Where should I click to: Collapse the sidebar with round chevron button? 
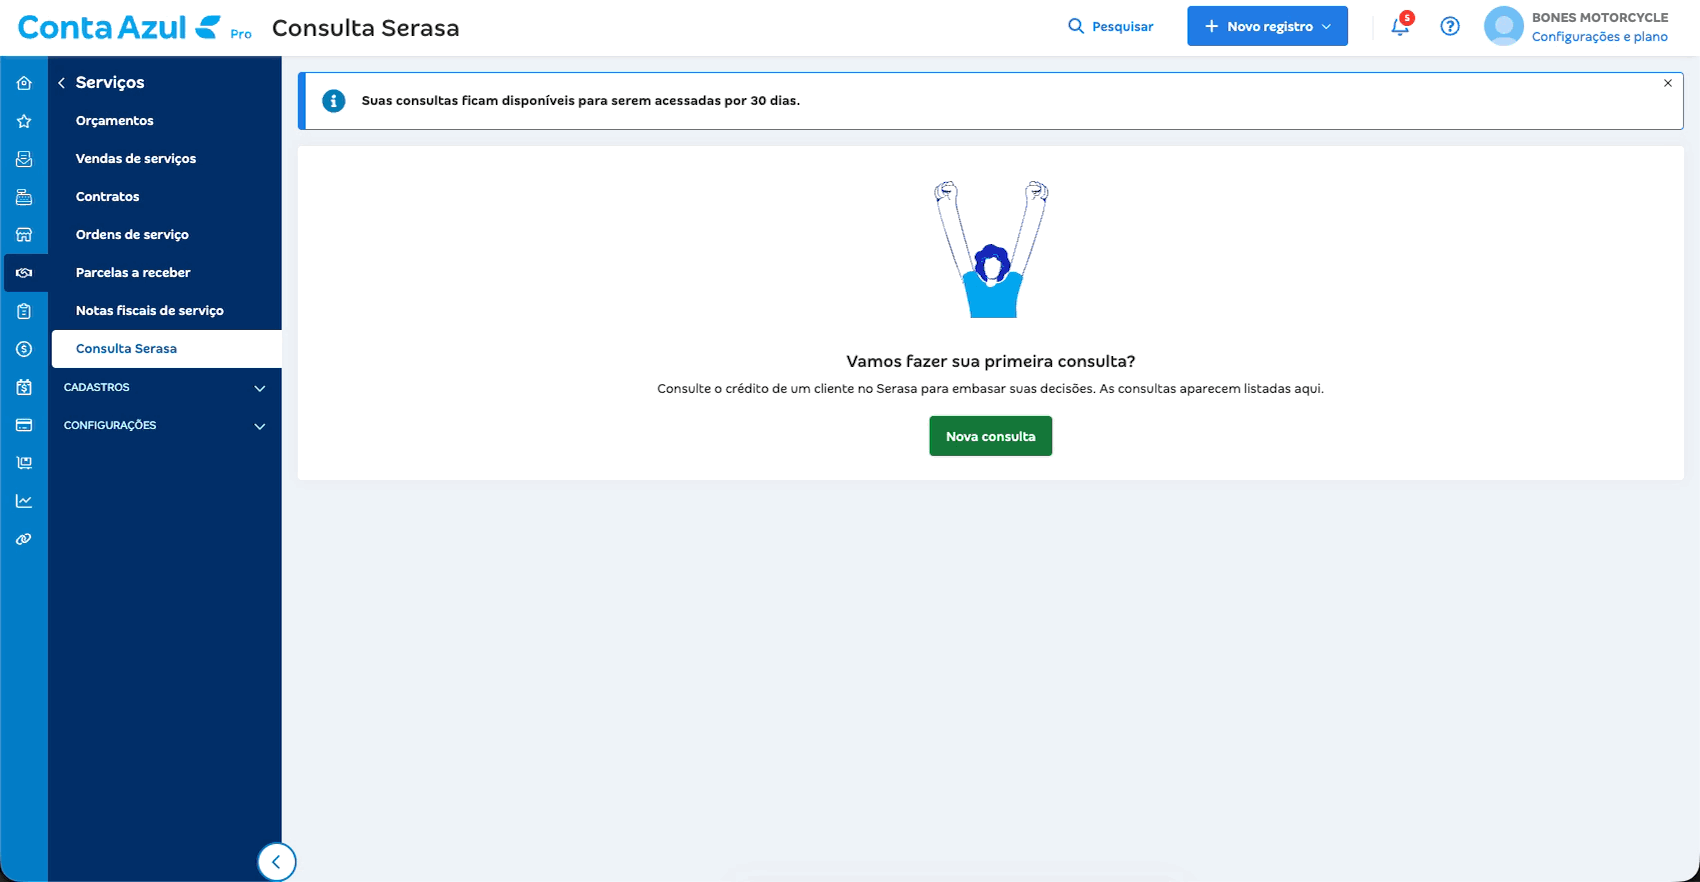click(276, 862)
